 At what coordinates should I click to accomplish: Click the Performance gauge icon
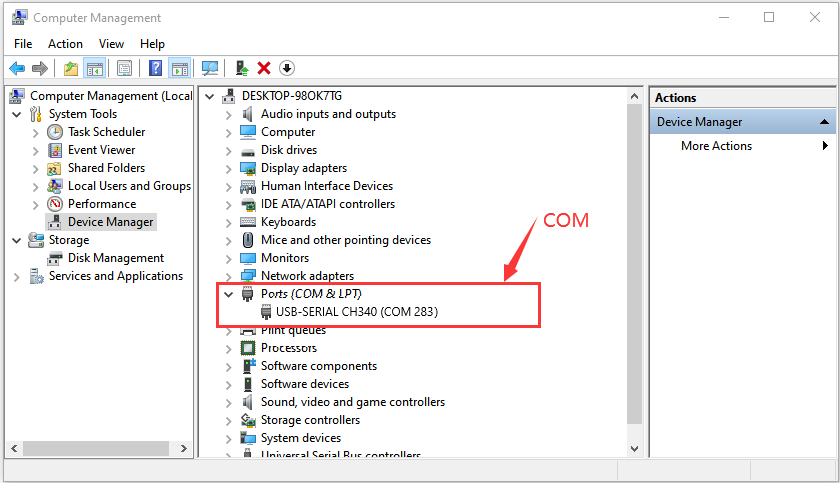(55, 204)
